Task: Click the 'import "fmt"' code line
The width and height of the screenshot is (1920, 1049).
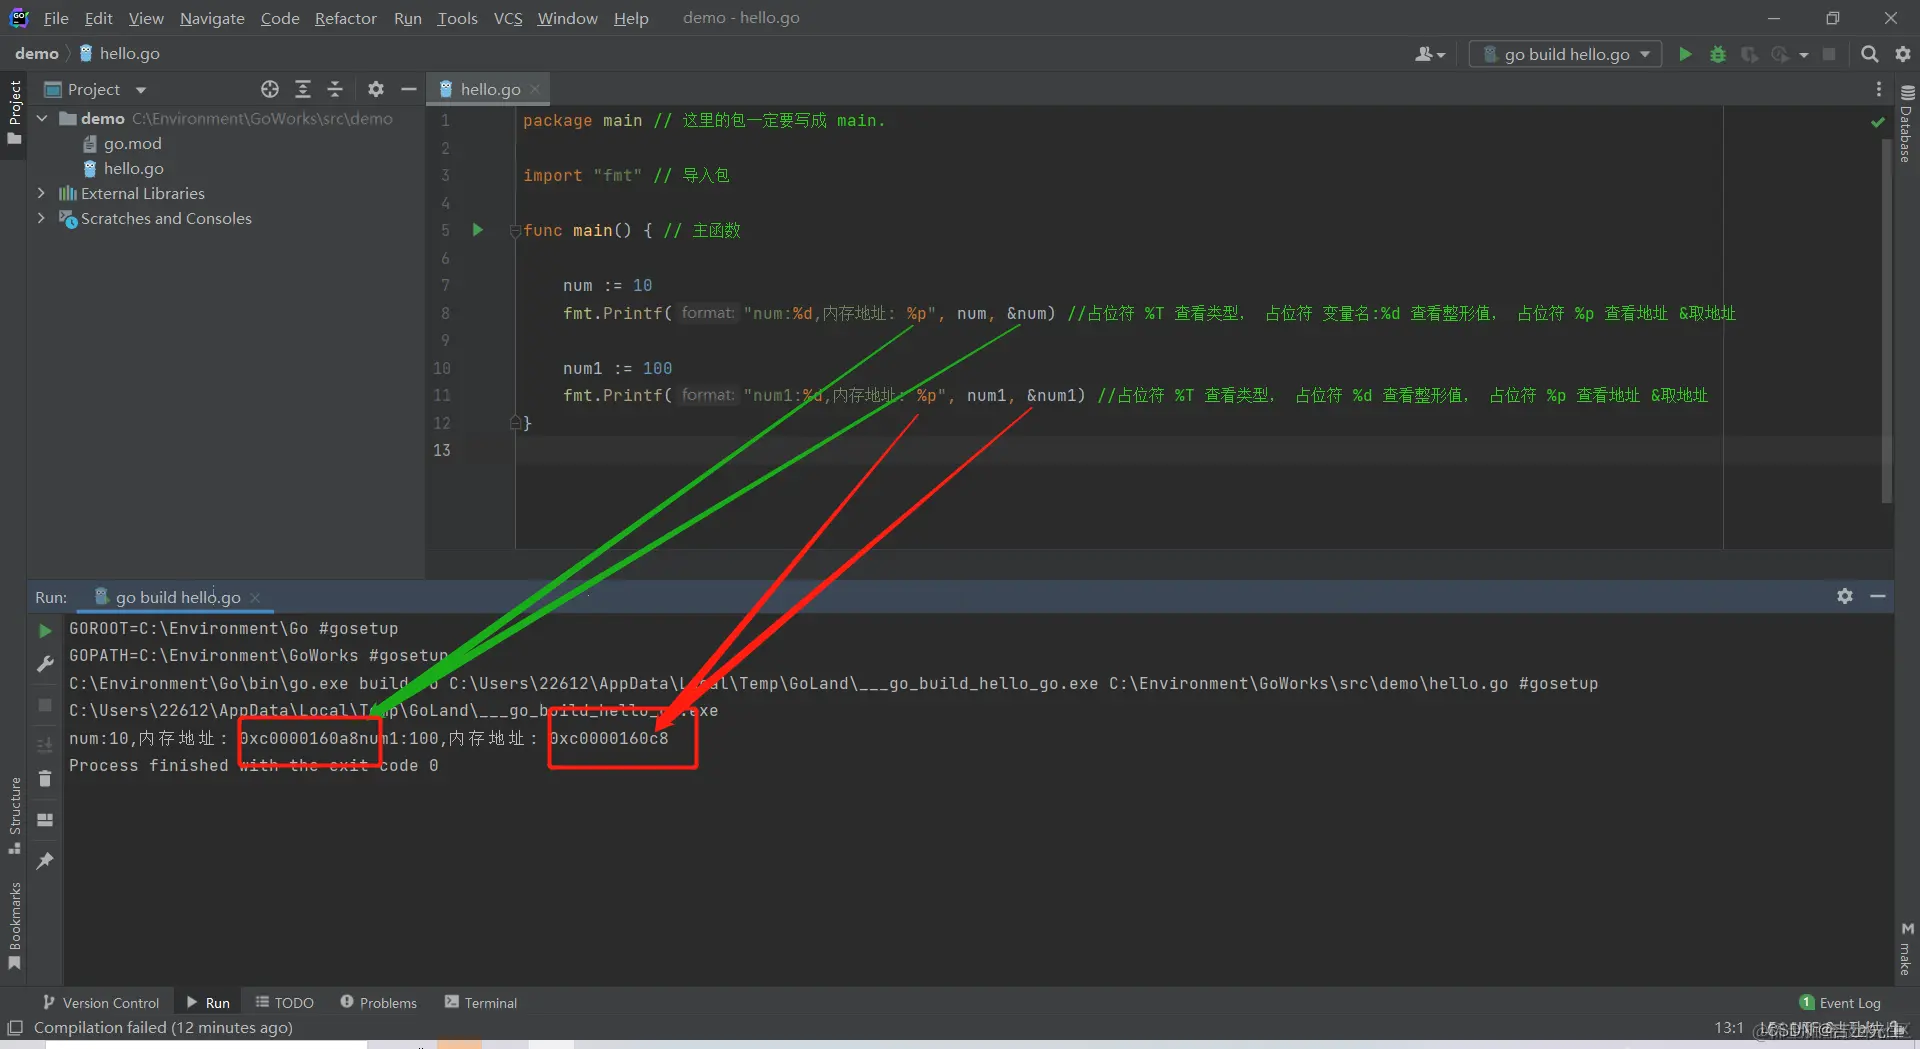Action: [x=626, y=175]
